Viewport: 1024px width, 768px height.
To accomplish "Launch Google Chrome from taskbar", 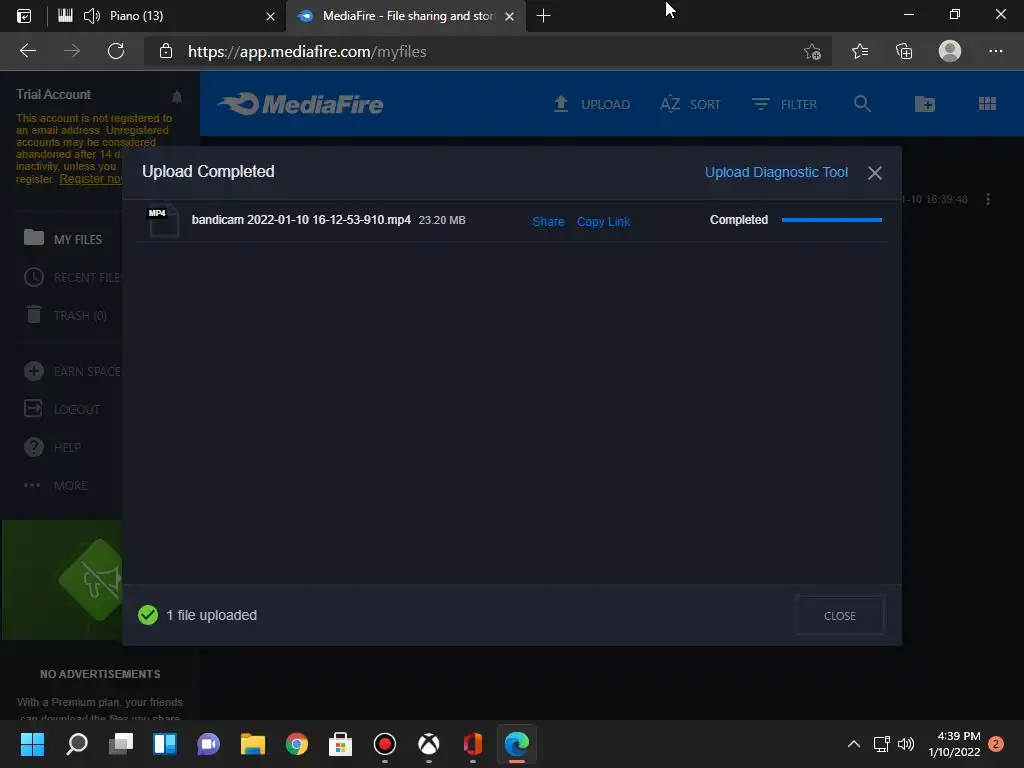I will point(296,744).
